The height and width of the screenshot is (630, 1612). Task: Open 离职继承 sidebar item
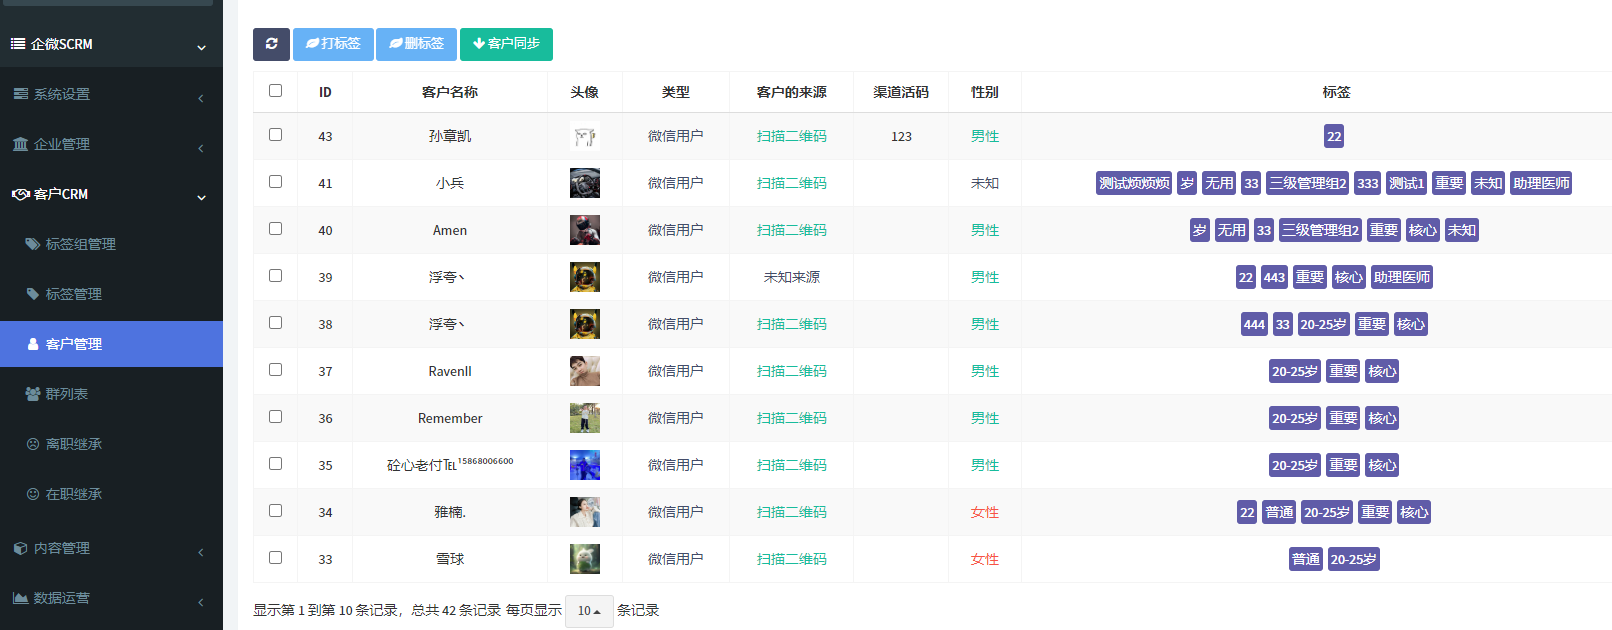73,444
